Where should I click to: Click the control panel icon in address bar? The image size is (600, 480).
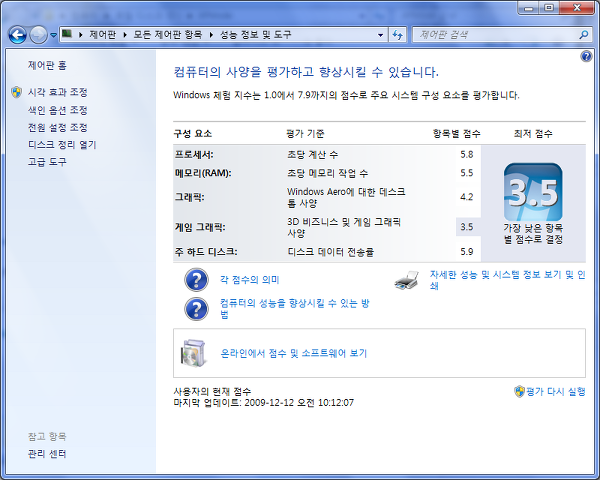pyautogui.click(x=67, y=34)
